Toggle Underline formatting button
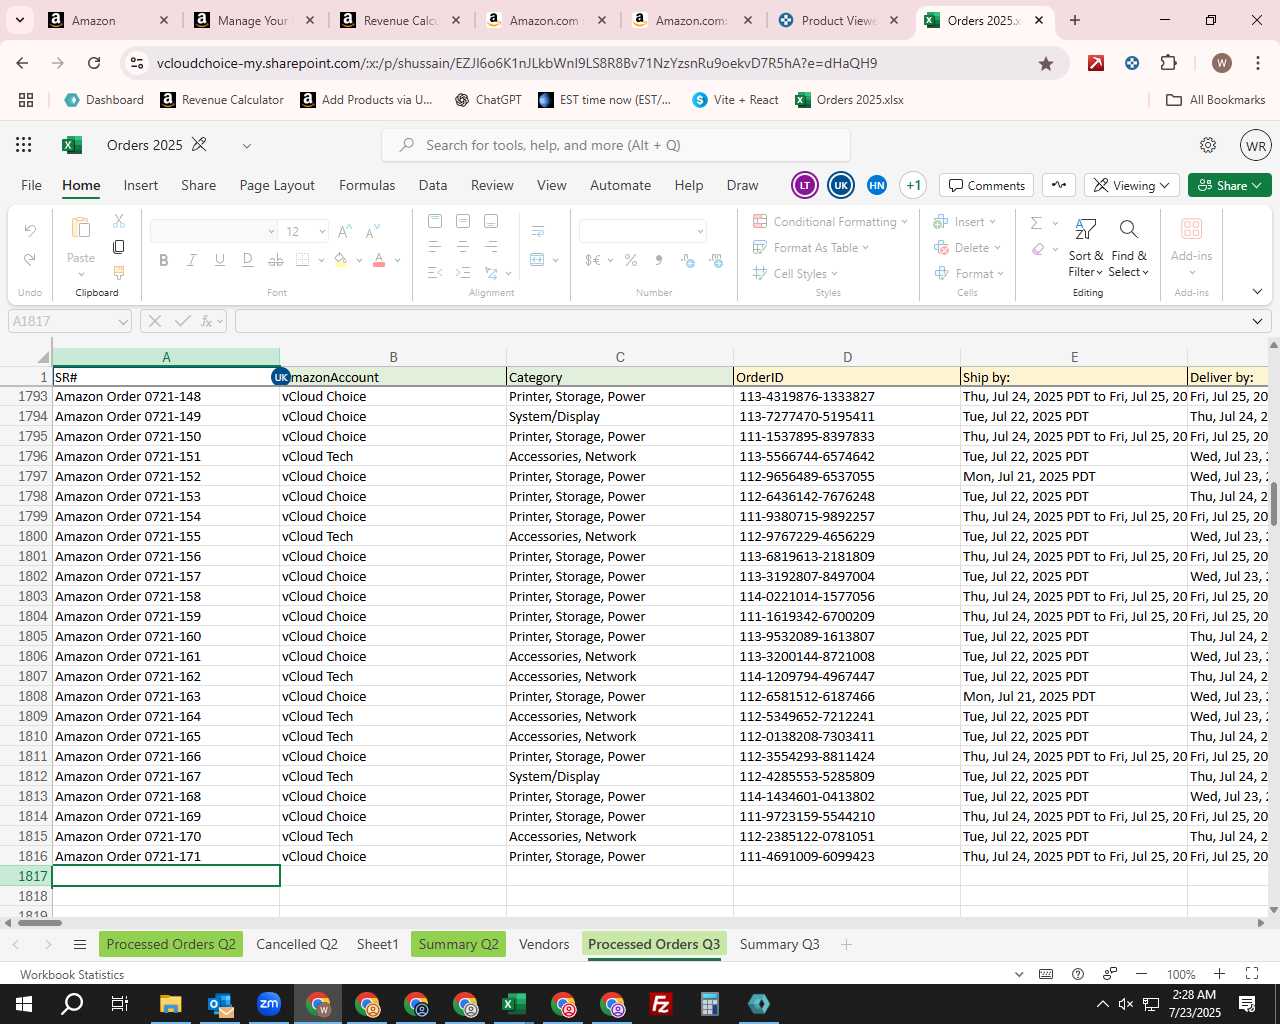Image resolution: width=1280 pixels, height=1024 pixels. (x=219, y=260)
